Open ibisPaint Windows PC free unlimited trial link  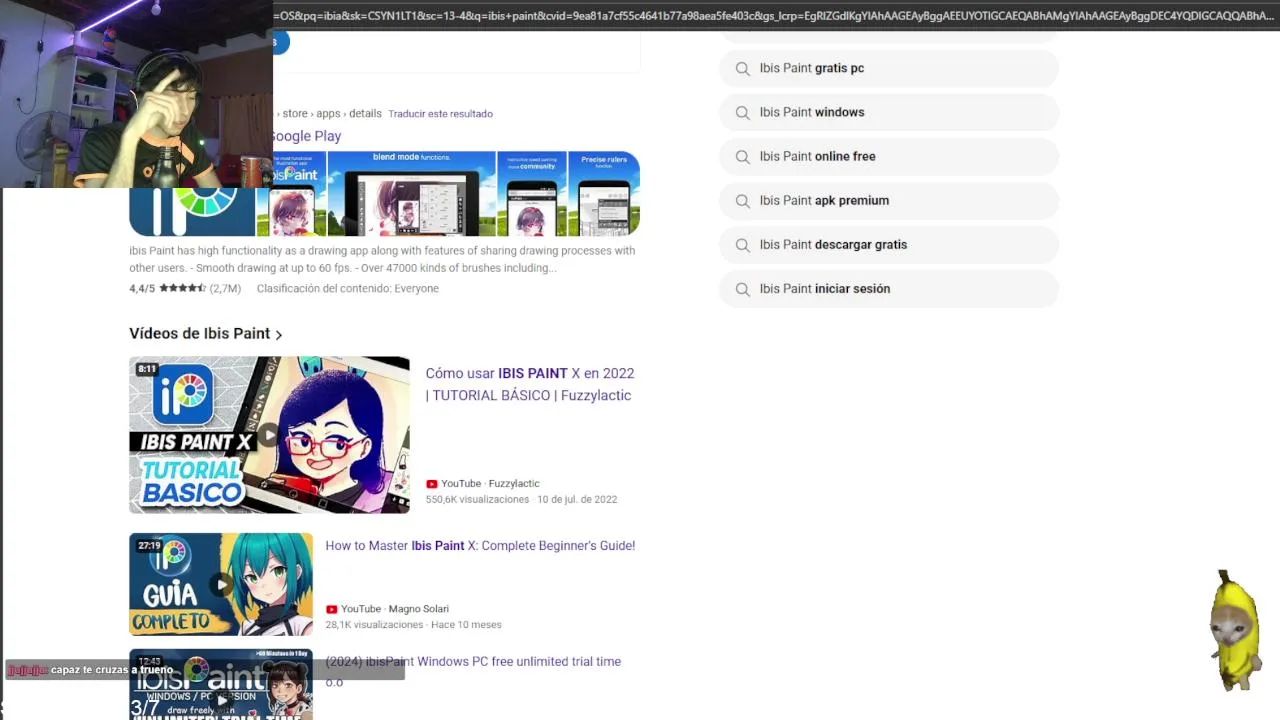pyautogui.click(x=473, y=671)
